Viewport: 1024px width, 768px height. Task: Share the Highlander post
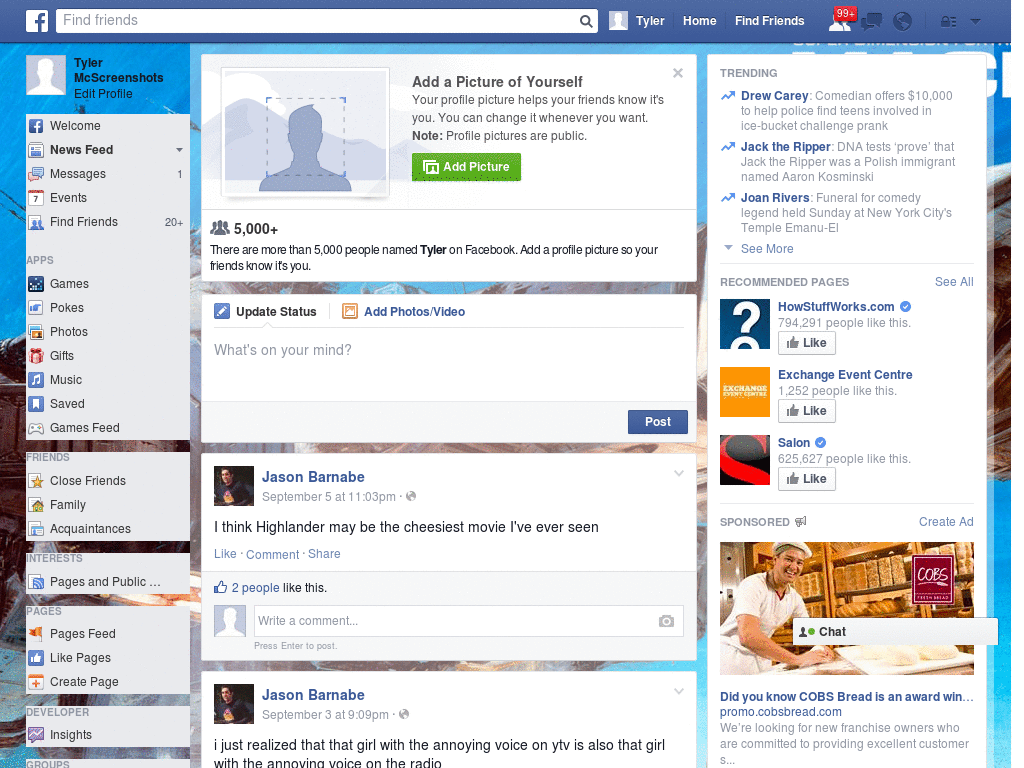coord(324,554)
